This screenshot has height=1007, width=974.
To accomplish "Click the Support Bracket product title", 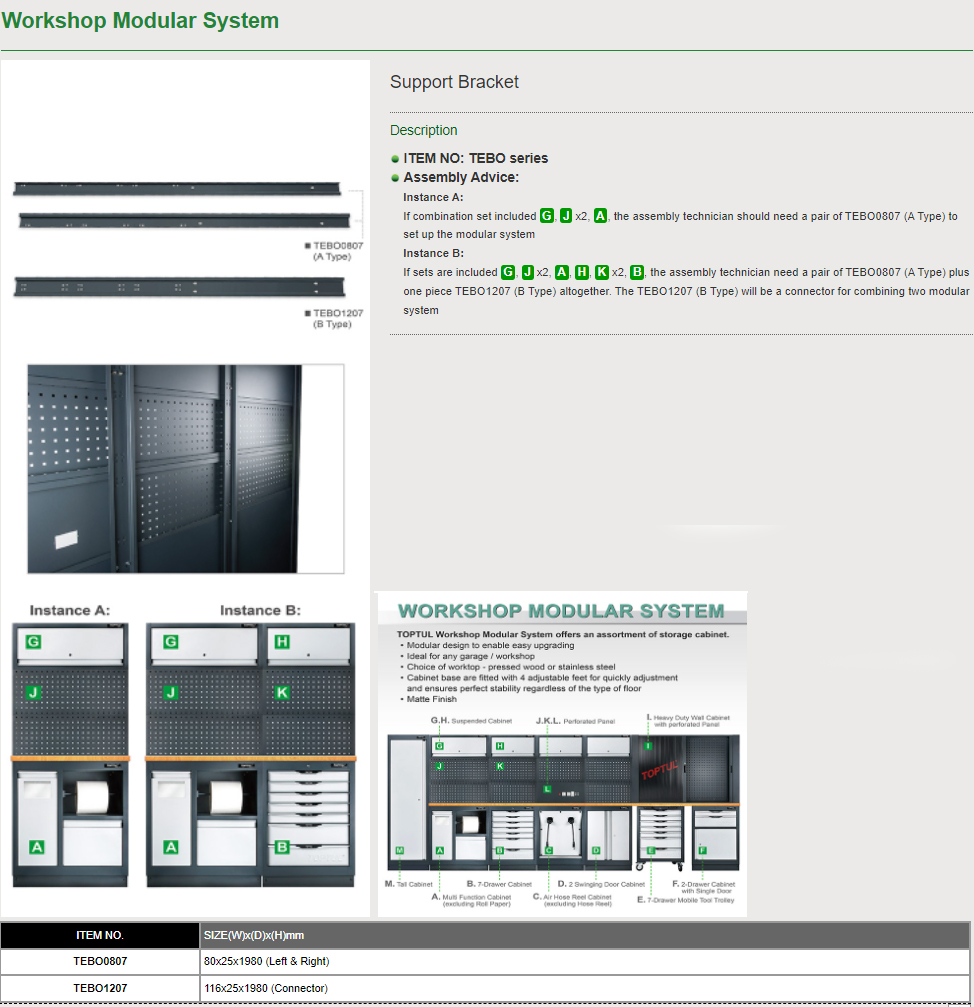I will click(x=454, y=82).
